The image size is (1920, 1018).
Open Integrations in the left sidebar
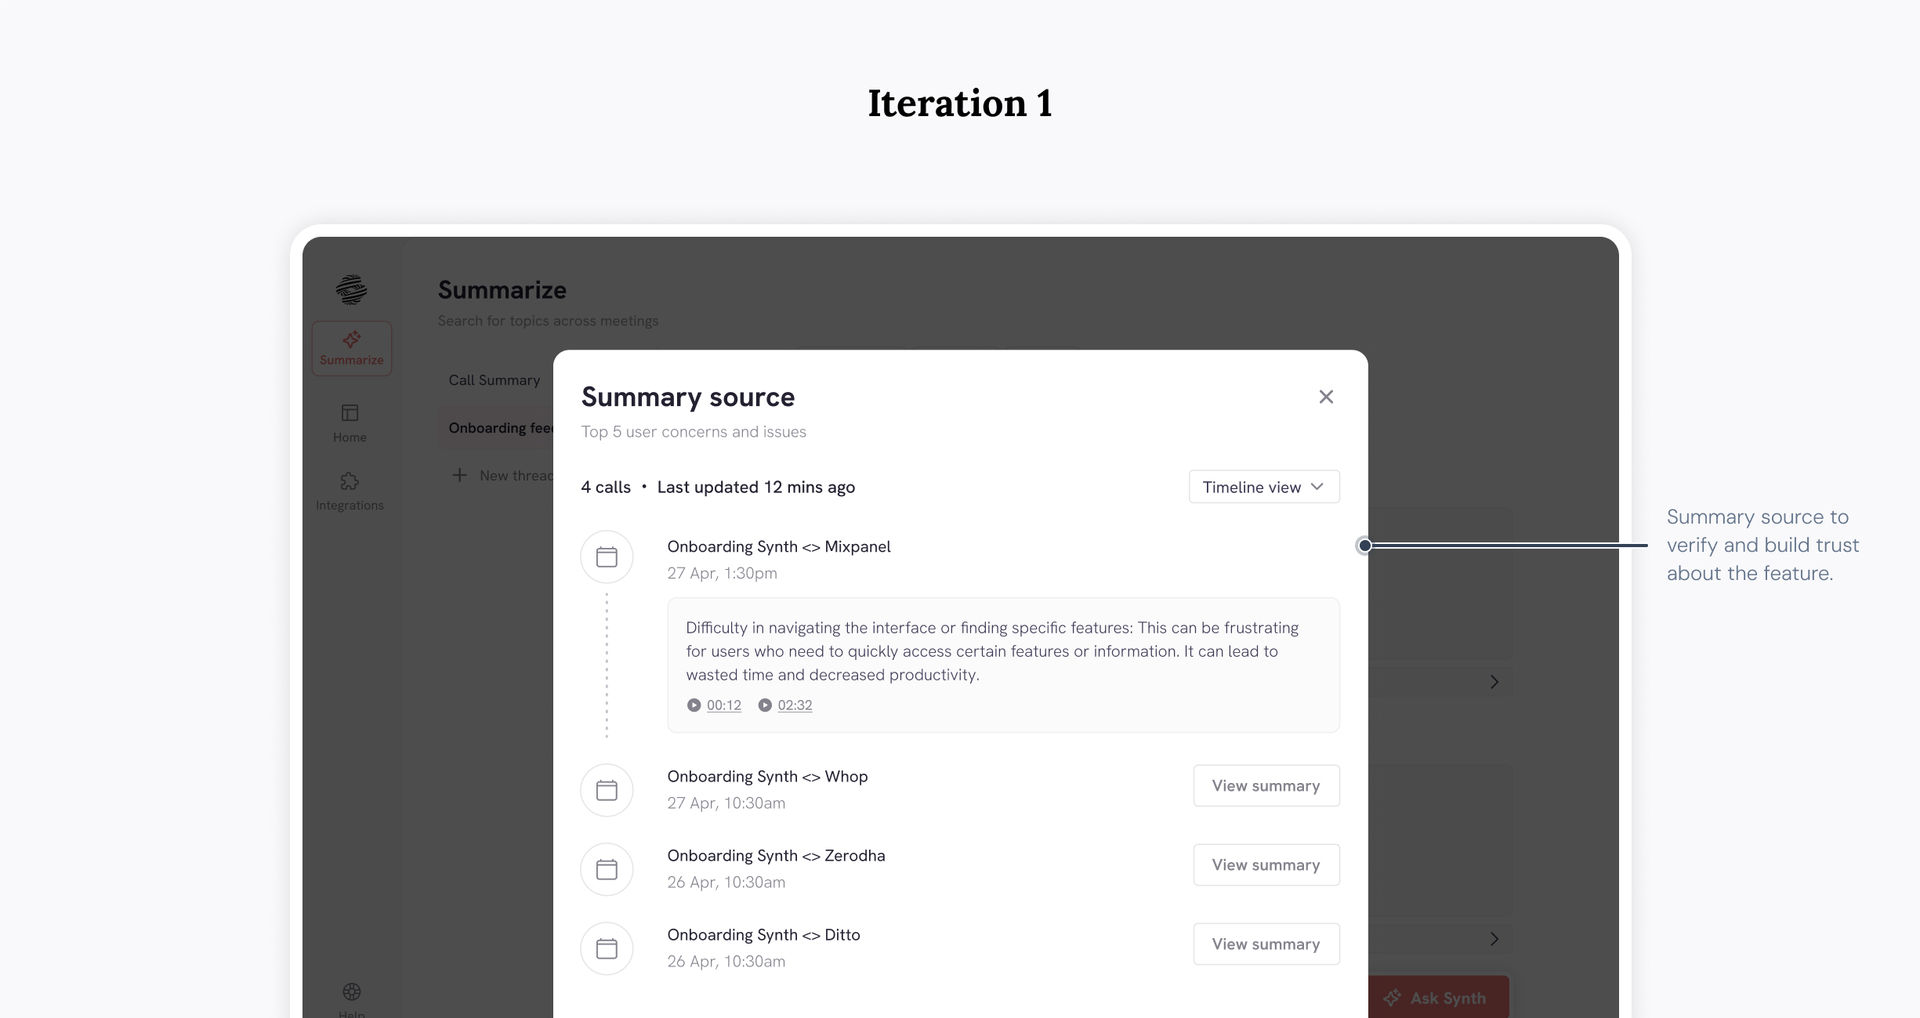350,492
